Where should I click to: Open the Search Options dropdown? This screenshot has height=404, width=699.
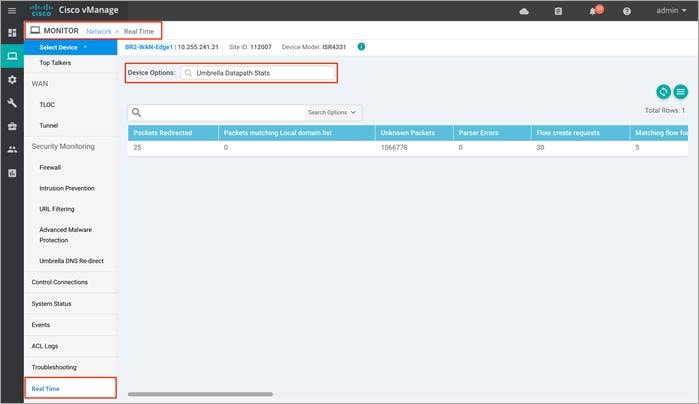tap(332, 112)
